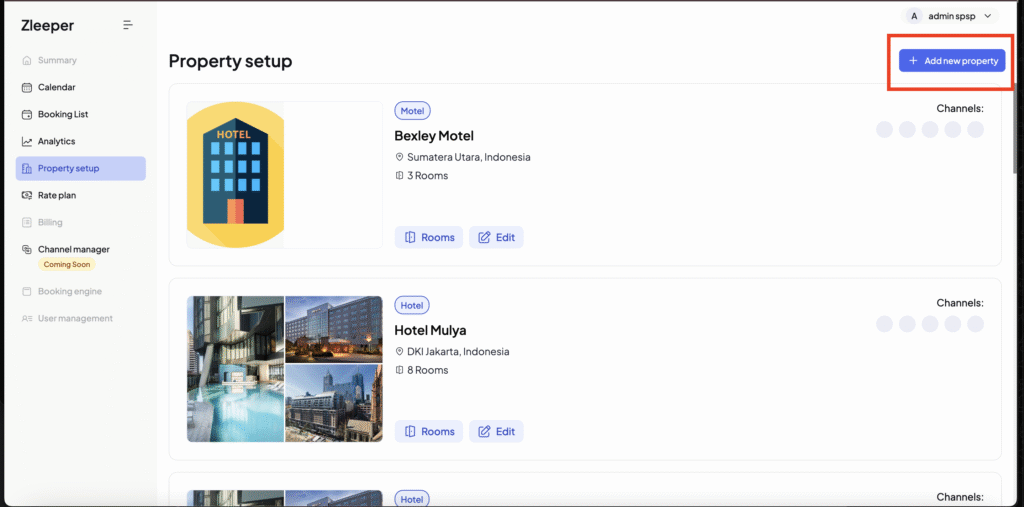Collapse sidebar using the hamburger menu icon
This screenshot has height=507, width=1024.
(x=127, y=25)
